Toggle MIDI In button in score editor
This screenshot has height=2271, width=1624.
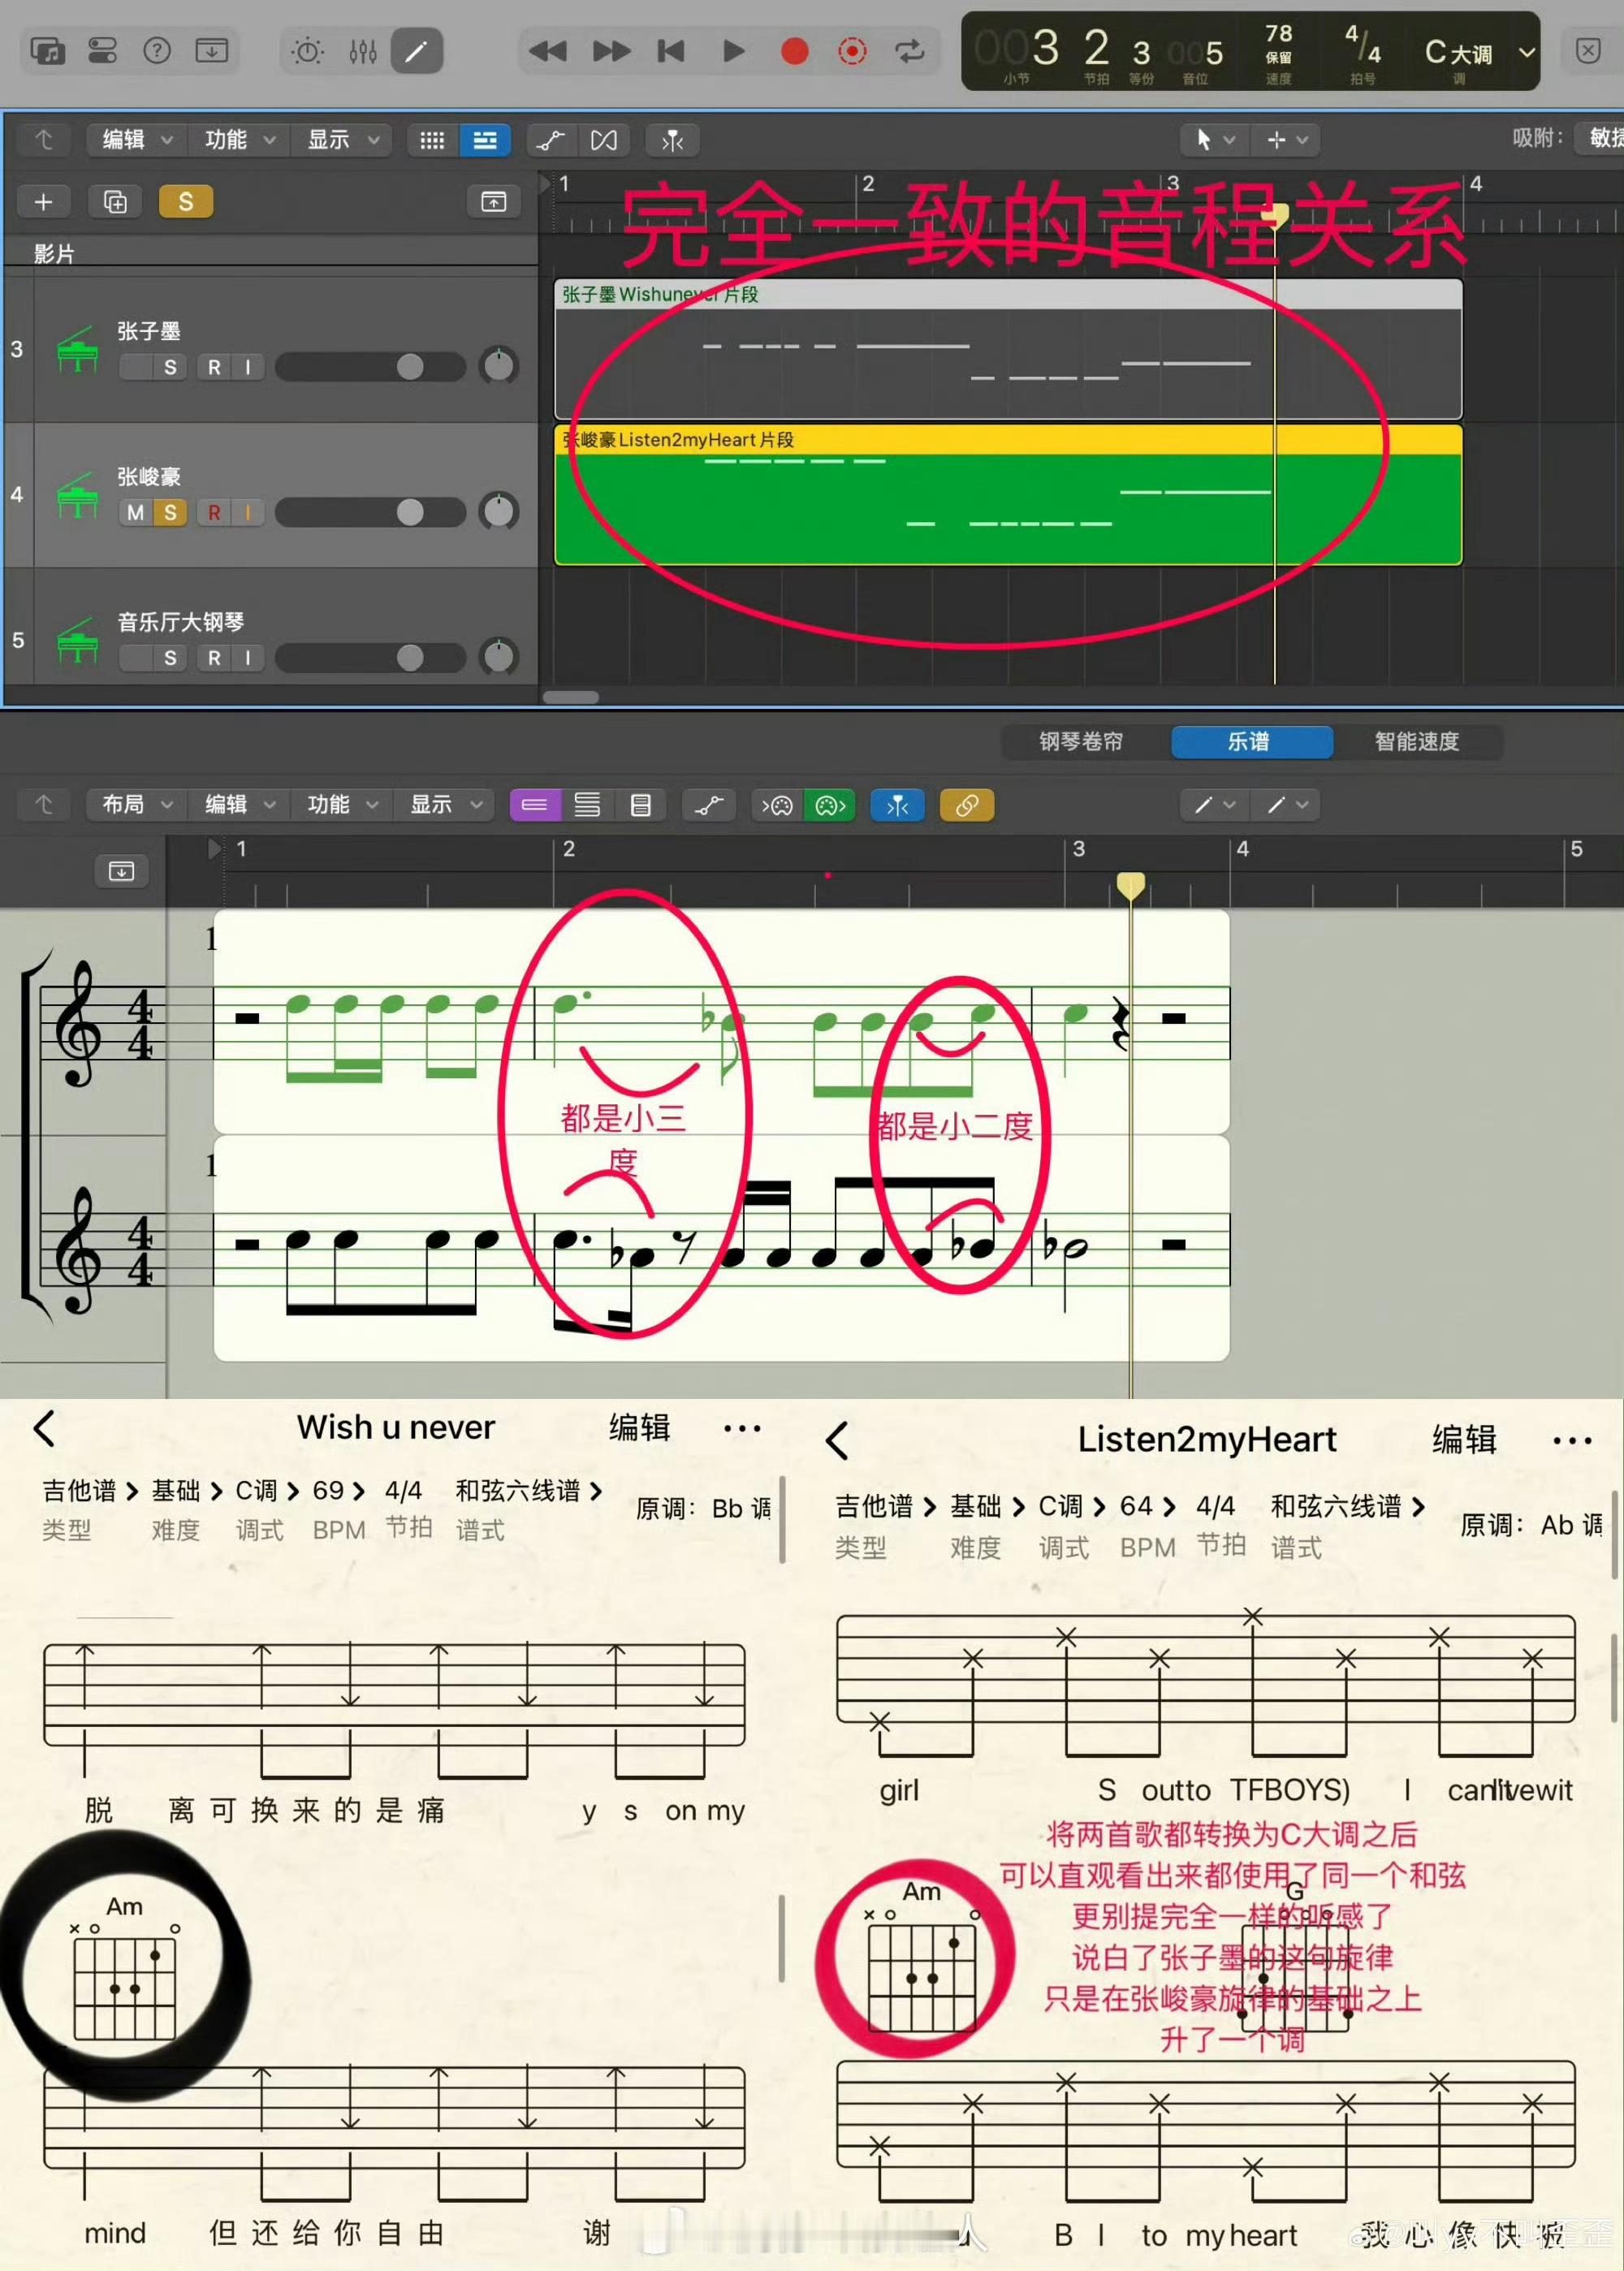click(776, 805)
